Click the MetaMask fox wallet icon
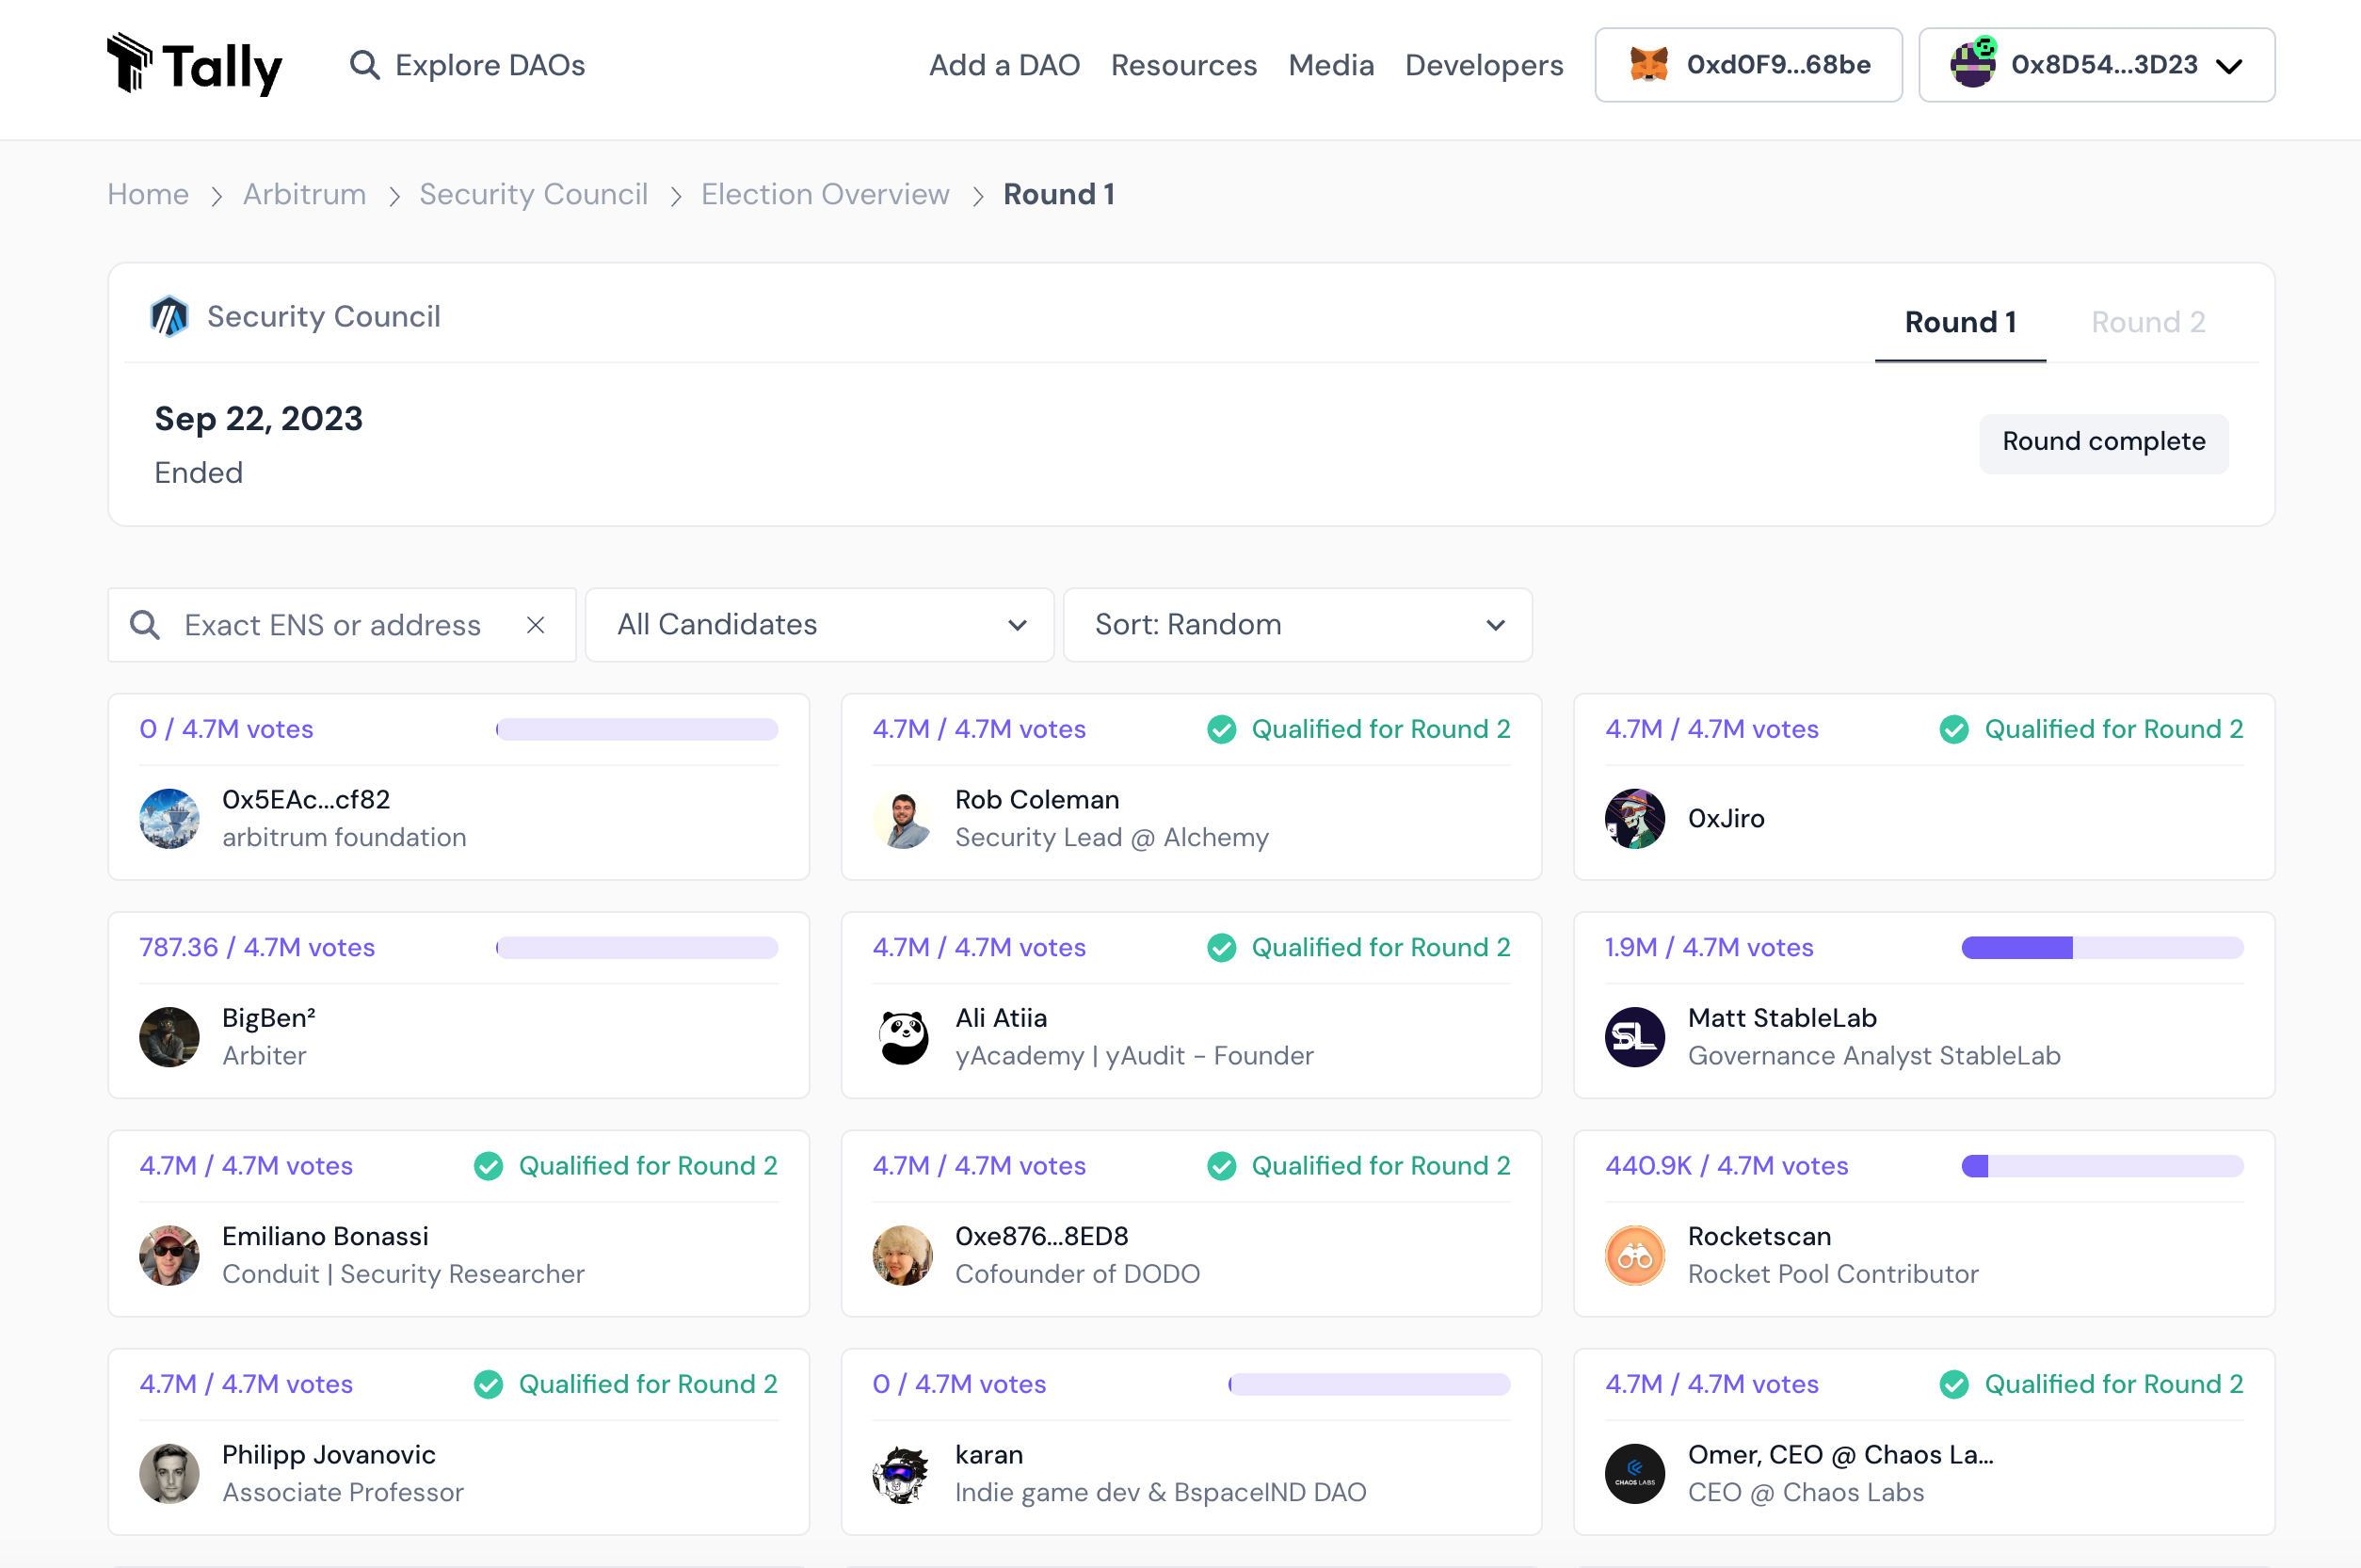 click(x=1648, y=65)
